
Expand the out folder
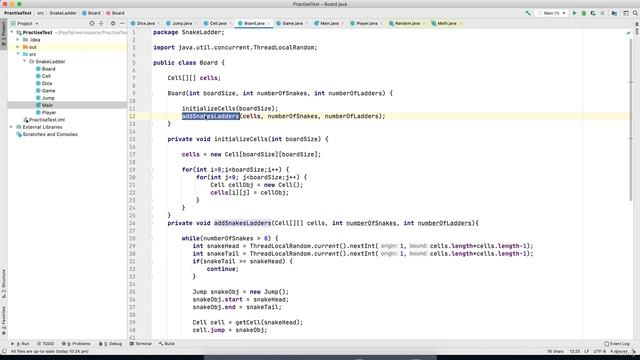pyautogui.click(x=18, y=47)
